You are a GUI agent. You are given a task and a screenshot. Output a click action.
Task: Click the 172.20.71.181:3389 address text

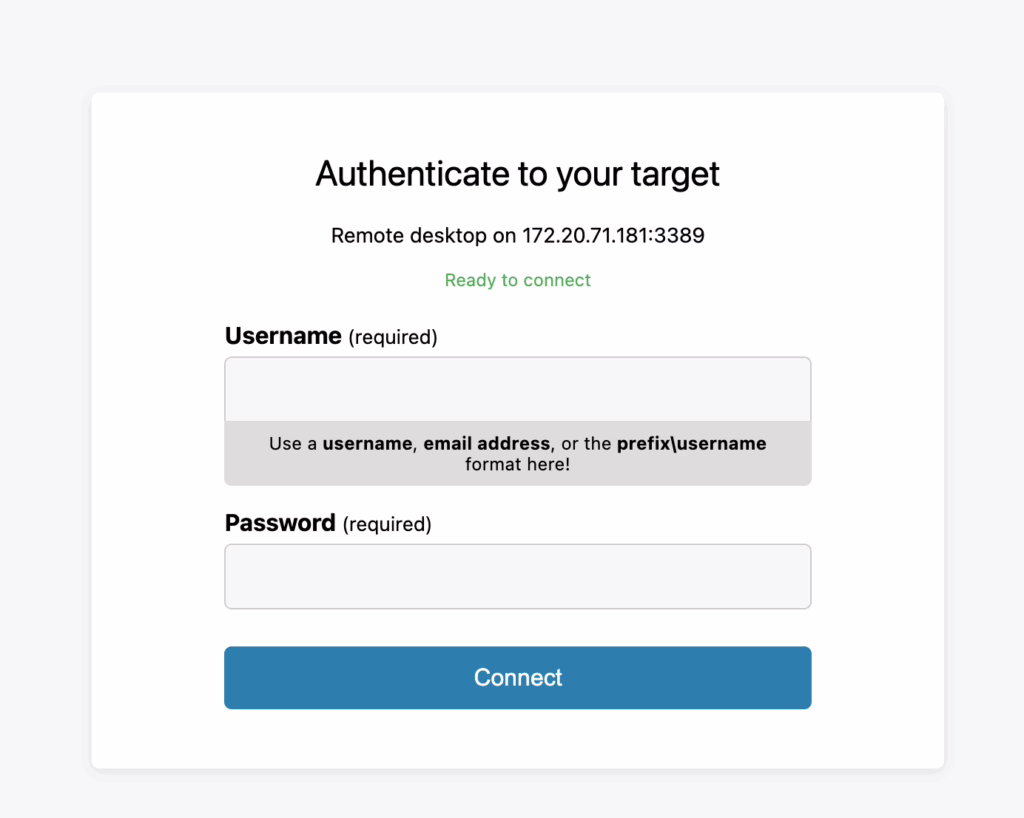click(613, 235)
